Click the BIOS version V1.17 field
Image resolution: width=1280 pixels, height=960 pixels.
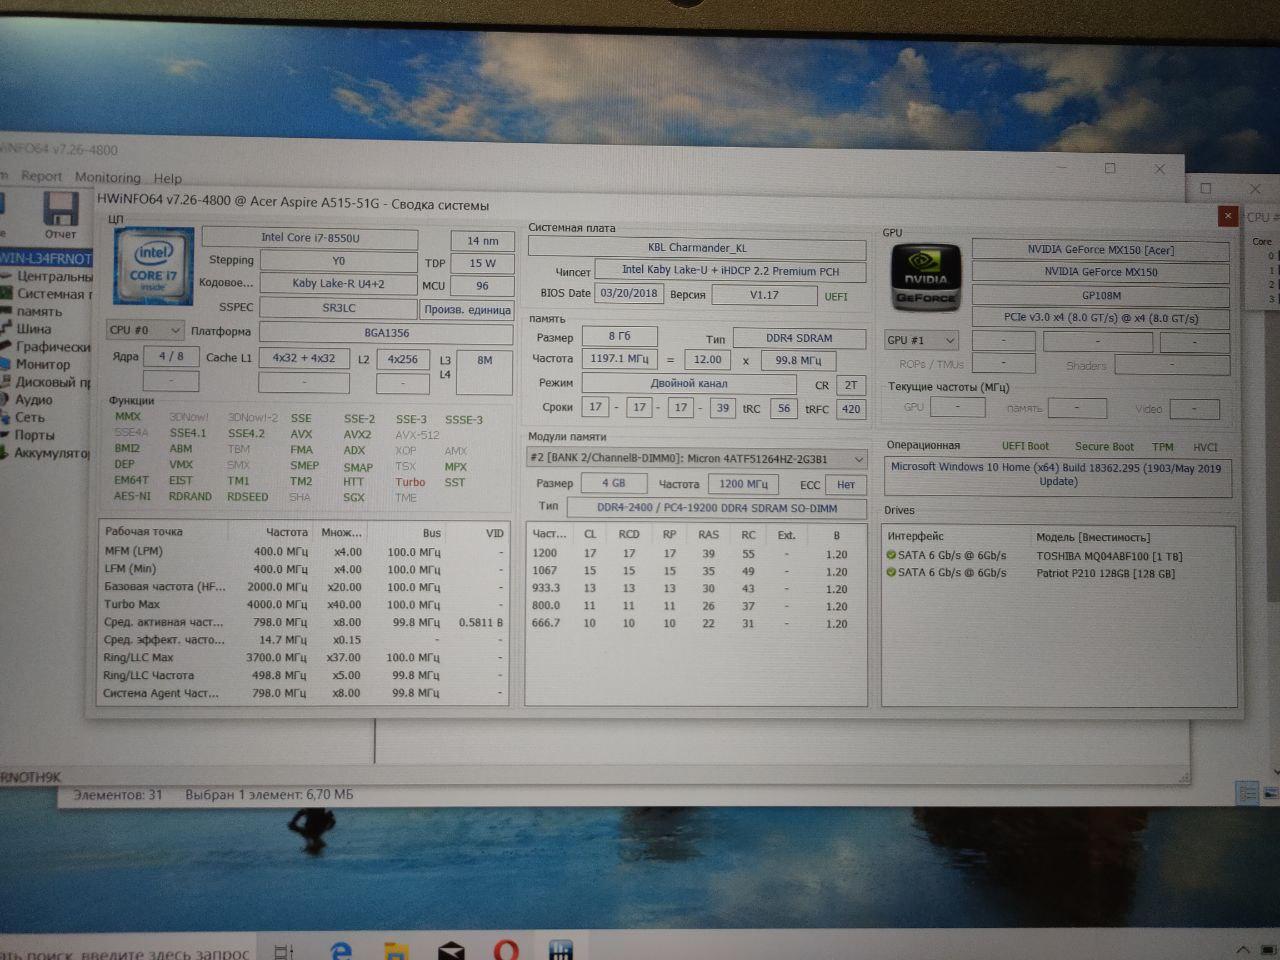[764, 294]
